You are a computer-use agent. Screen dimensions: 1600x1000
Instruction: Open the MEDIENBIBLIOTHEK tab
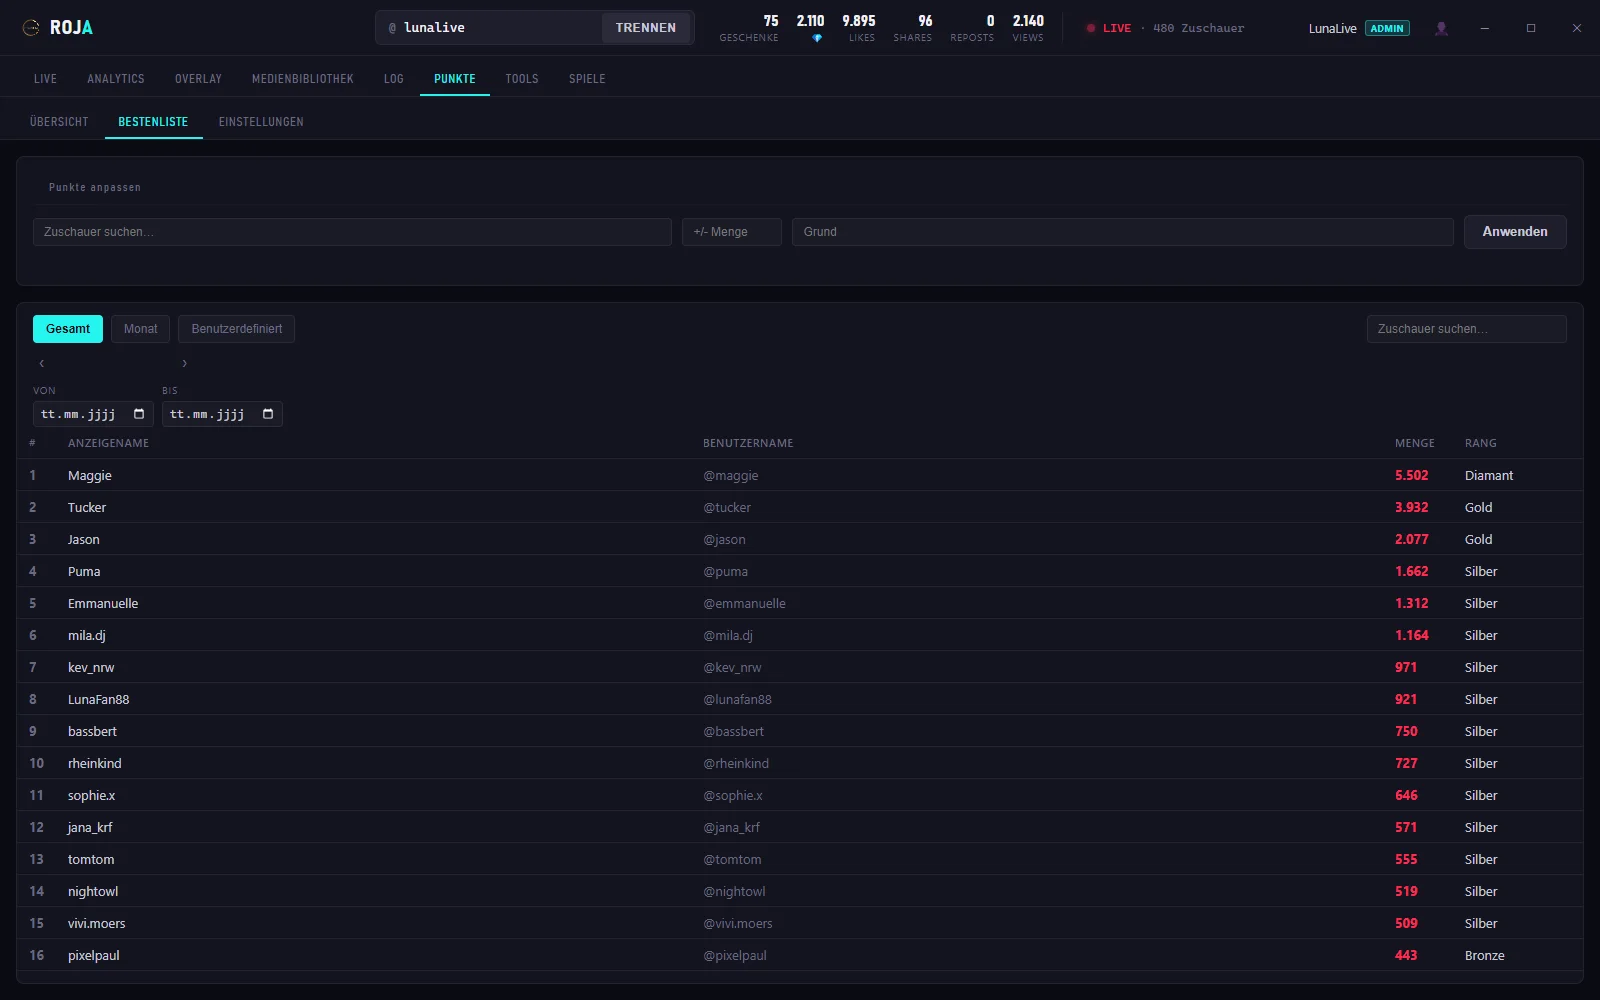[303, 79]
